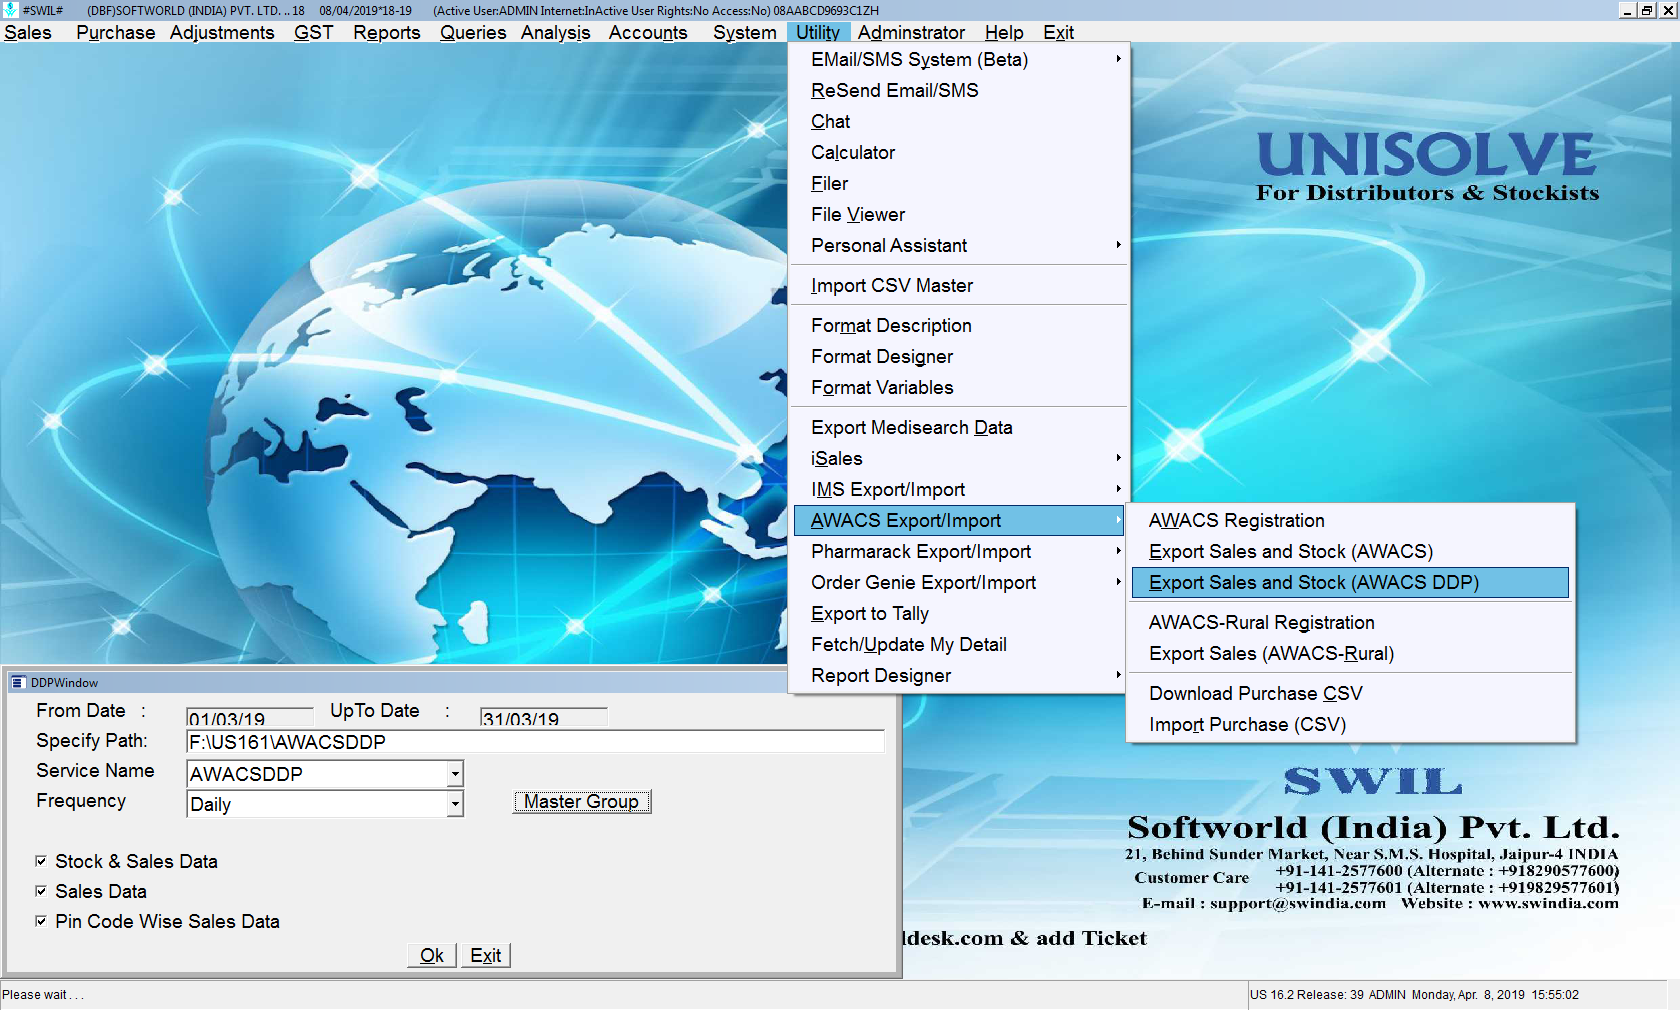Open the Adminstrator menu
The image size is (1680, 1010).
(911, 32)
